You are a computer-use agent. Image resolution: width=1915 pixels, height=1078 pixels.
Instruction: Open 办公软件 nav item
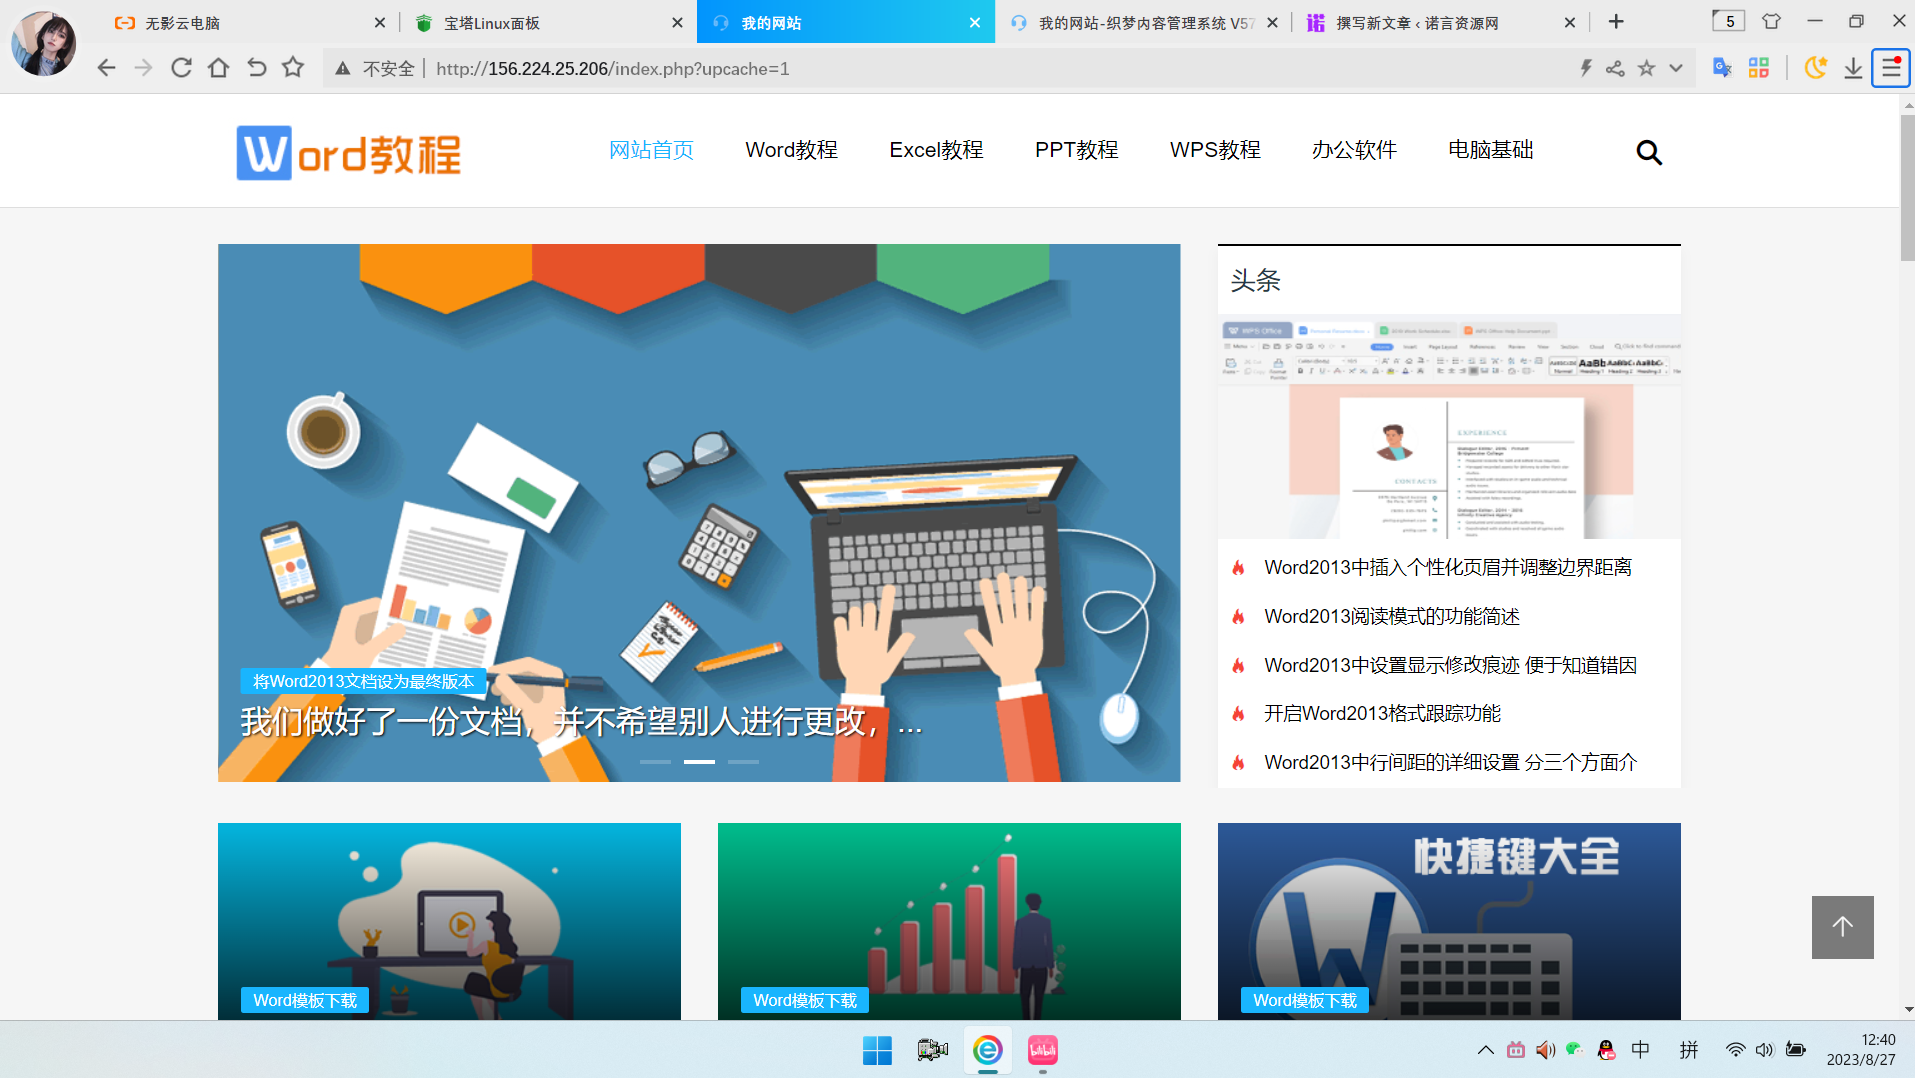coord(1354,150)
